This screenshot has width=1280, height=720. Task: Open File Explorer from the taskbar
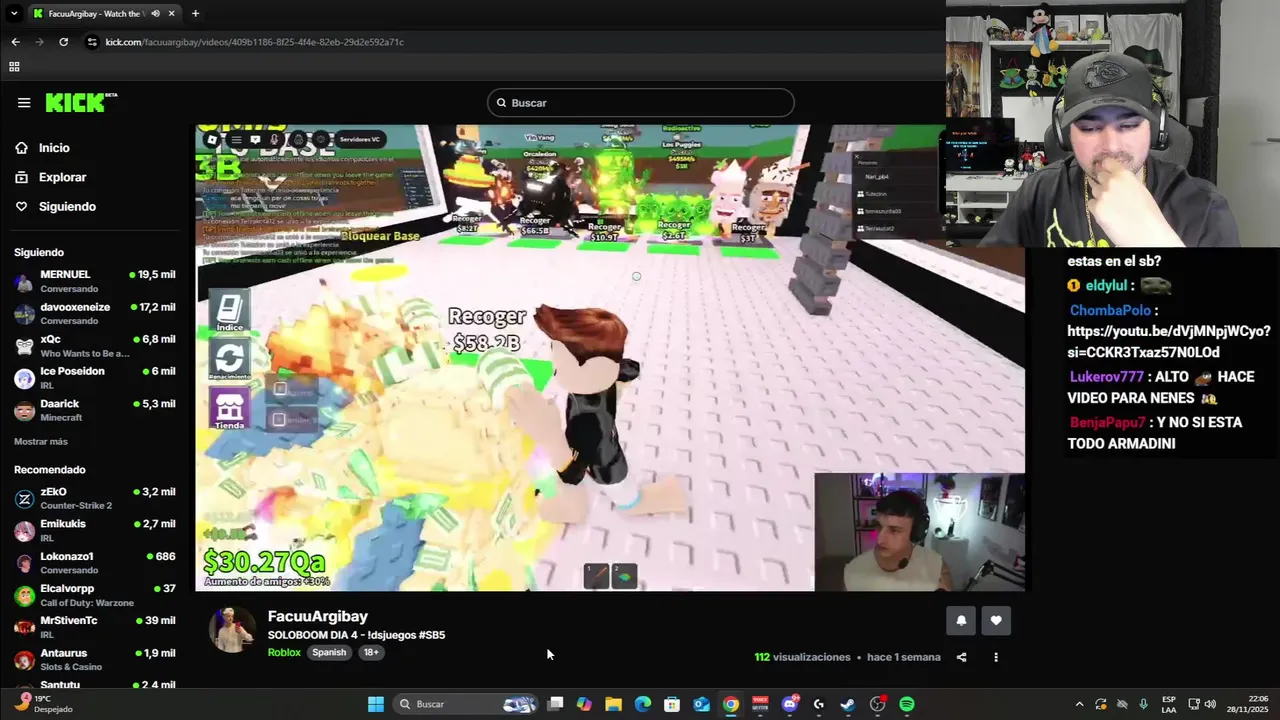[x=613, y=704]
